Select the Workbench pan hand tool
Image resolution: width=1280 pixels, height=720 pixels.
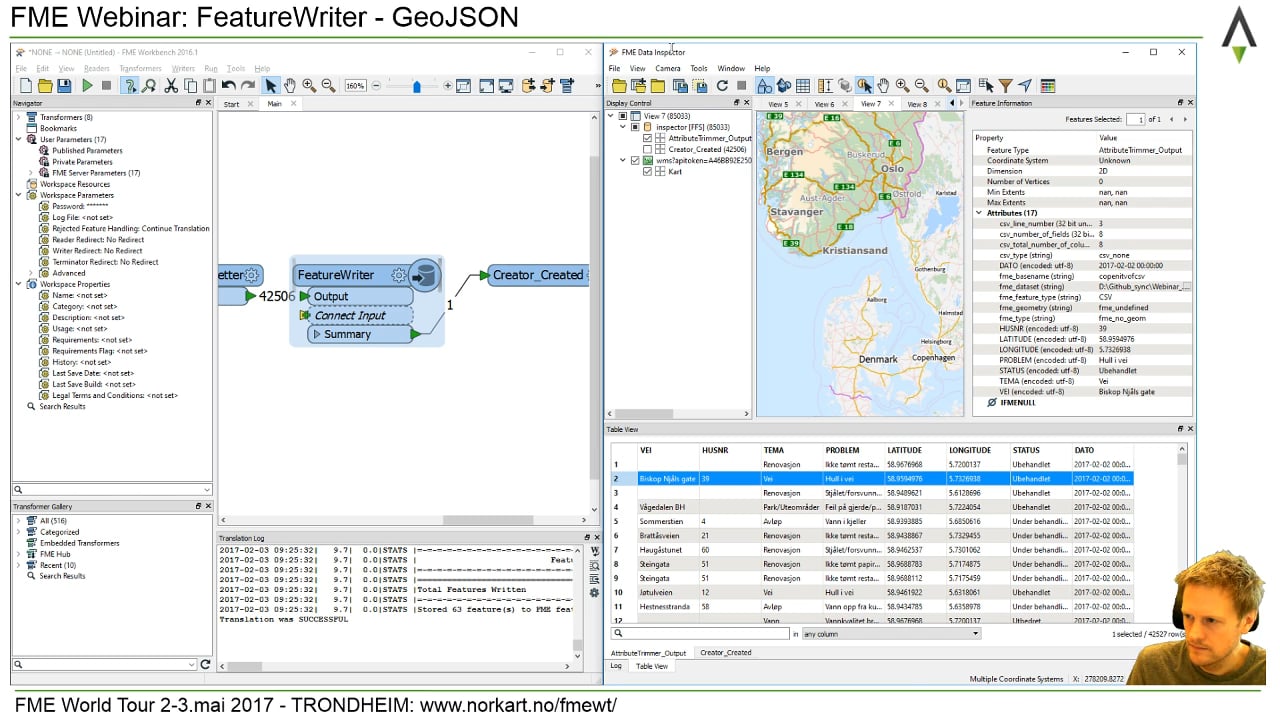click(x=290, y=86)
